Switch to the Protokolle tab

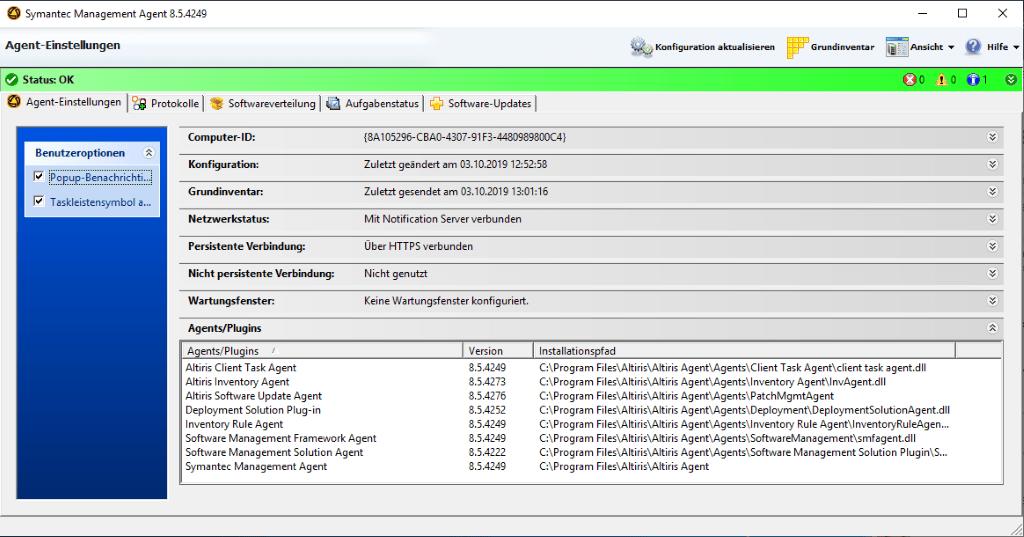click(167, 103)
